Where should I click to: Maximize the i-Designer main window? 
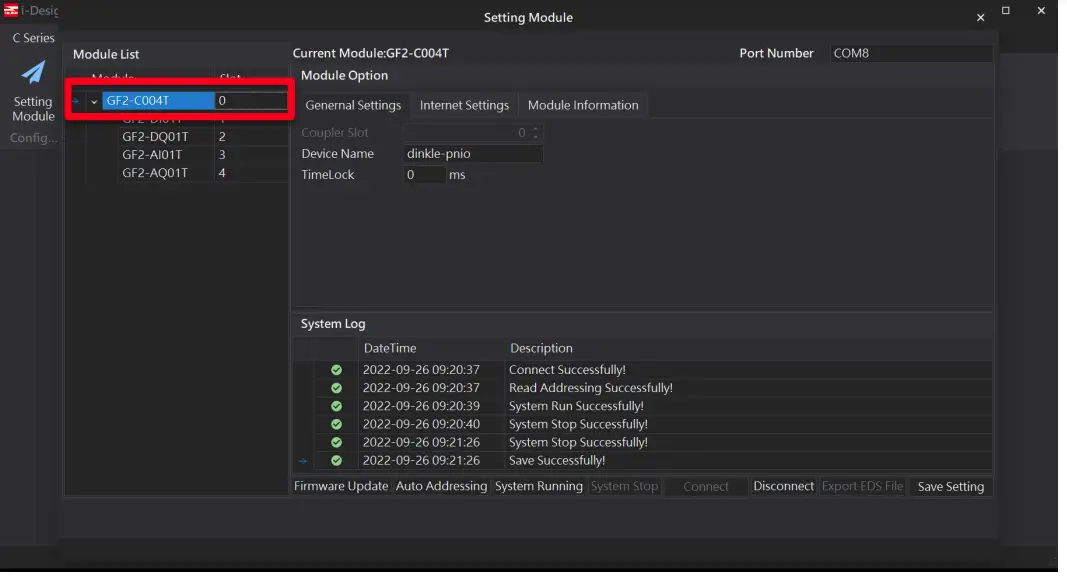1006,11
